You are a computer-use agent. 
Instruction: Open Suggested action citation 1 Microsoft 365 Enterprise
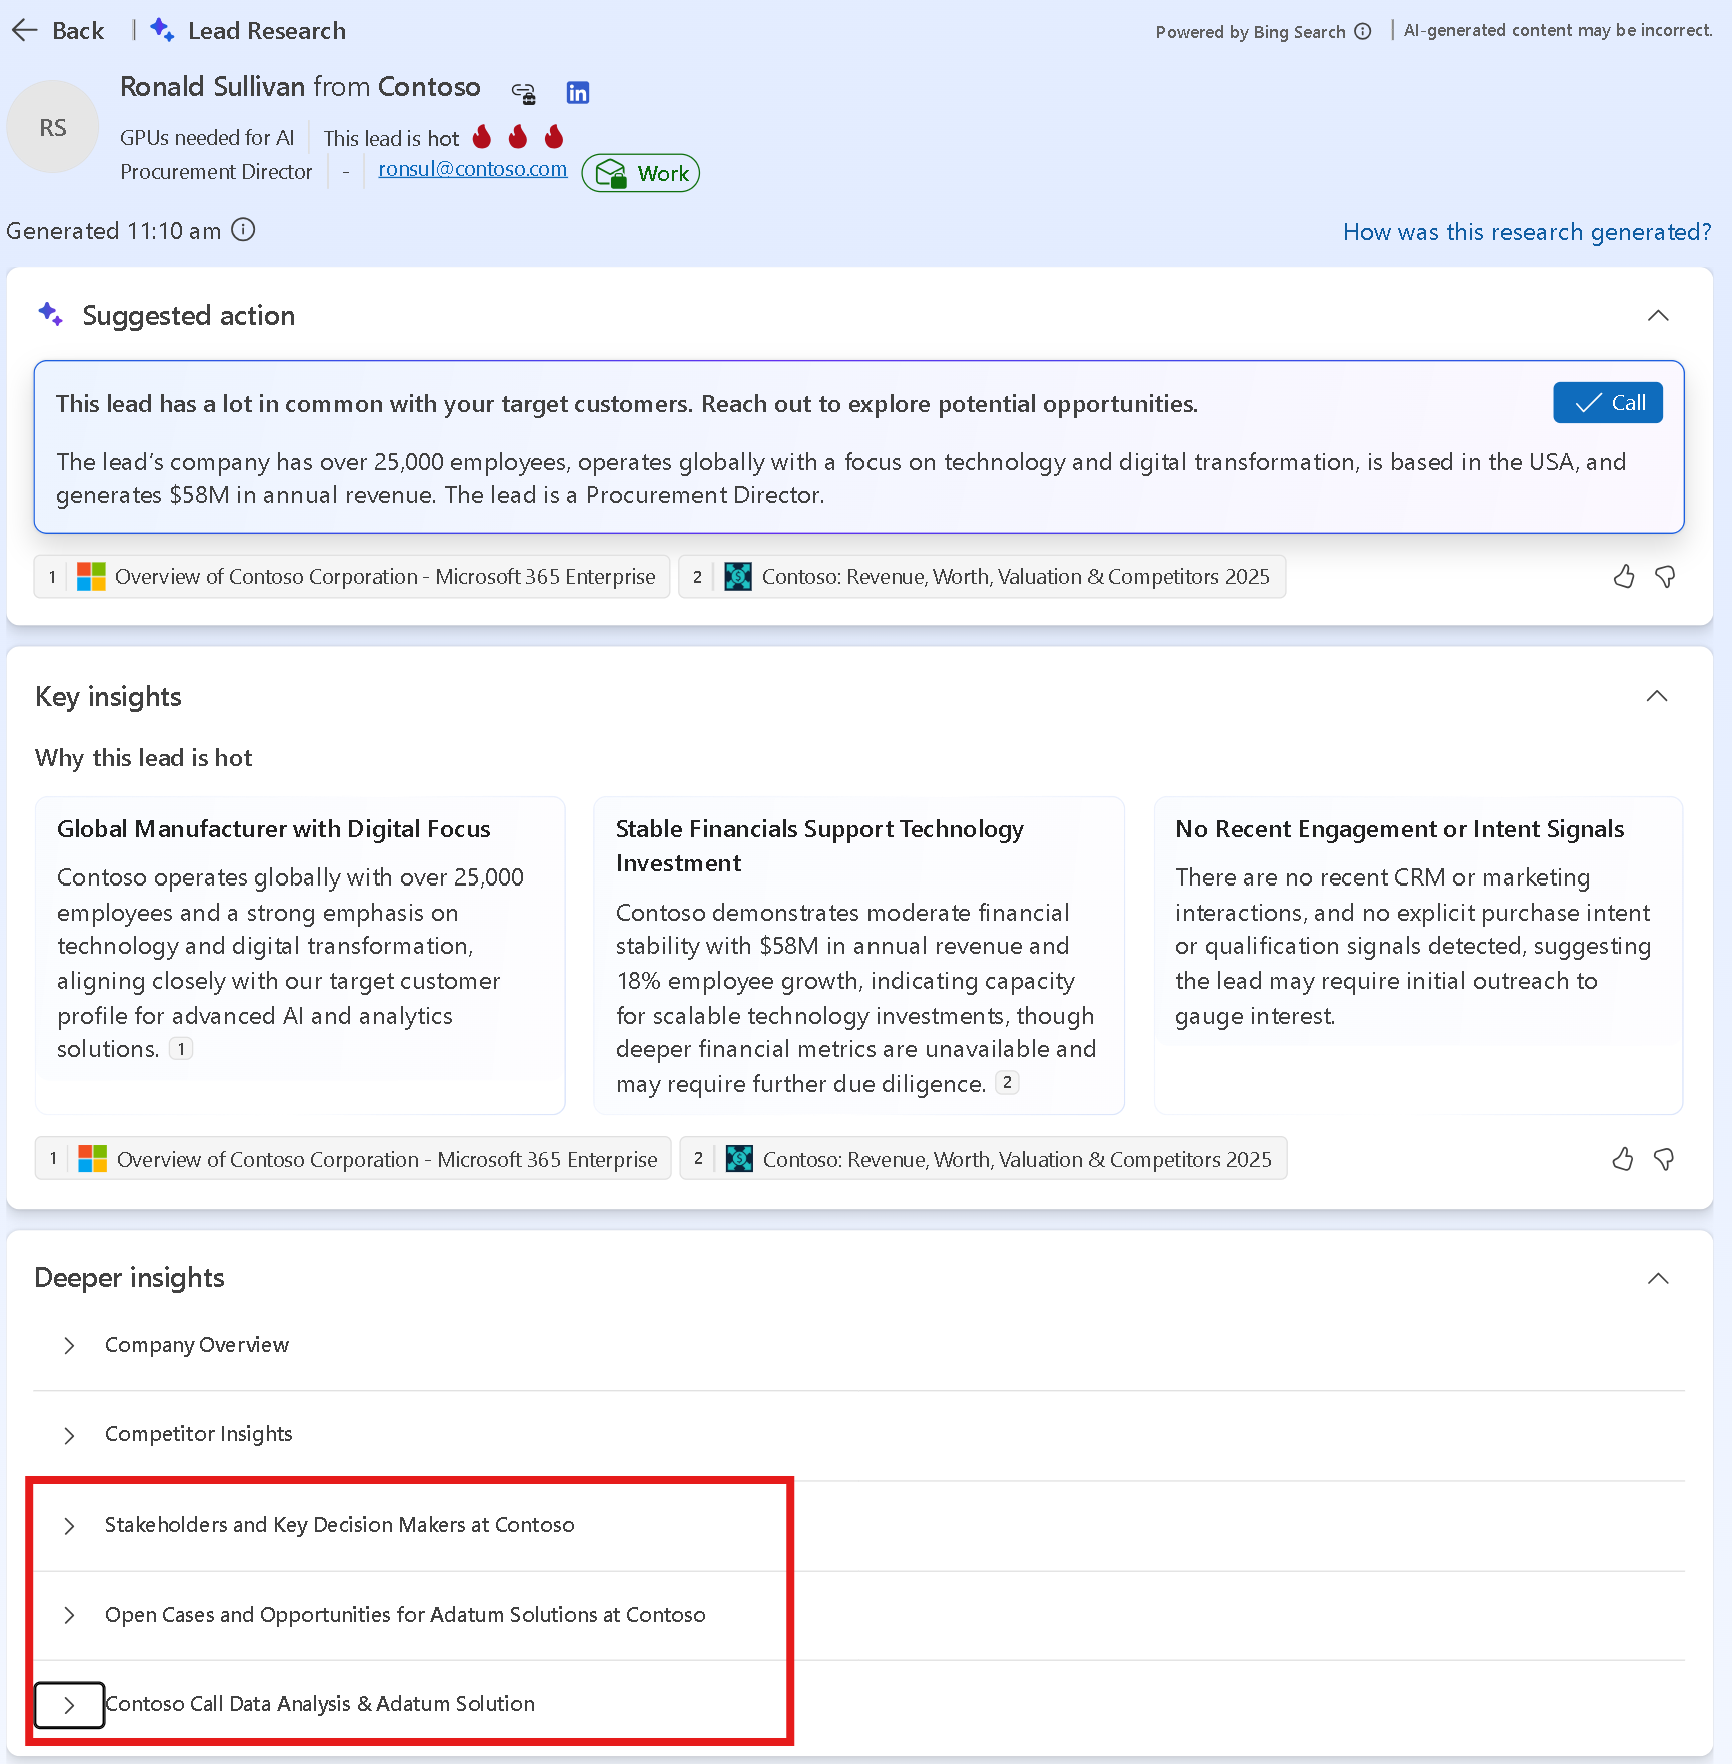[x=352, y=577]
